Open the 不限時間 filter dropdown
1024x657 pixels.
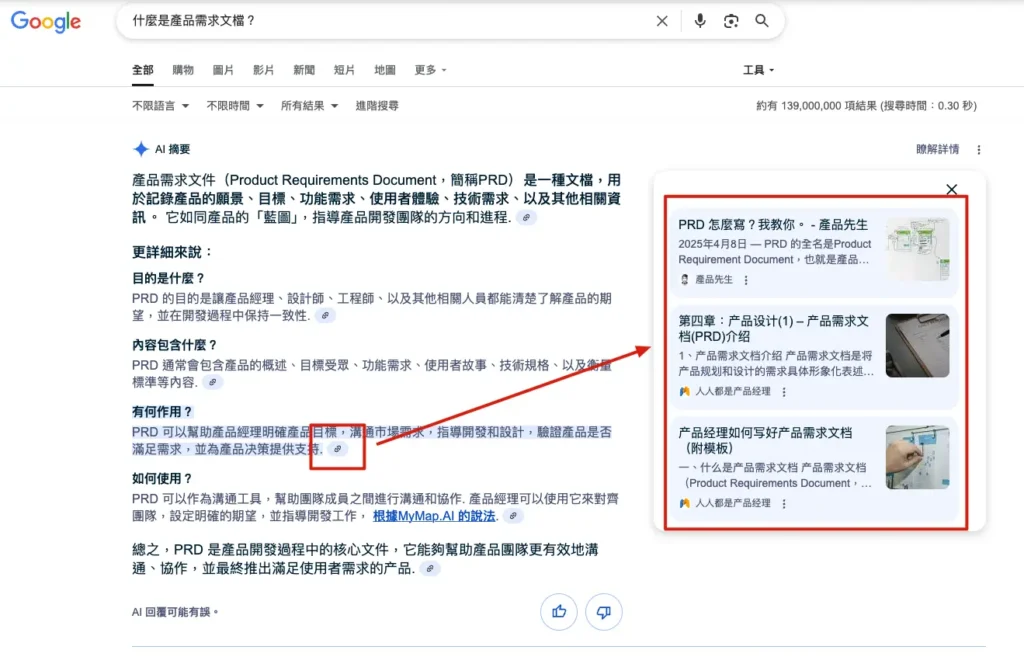point(235,106)
